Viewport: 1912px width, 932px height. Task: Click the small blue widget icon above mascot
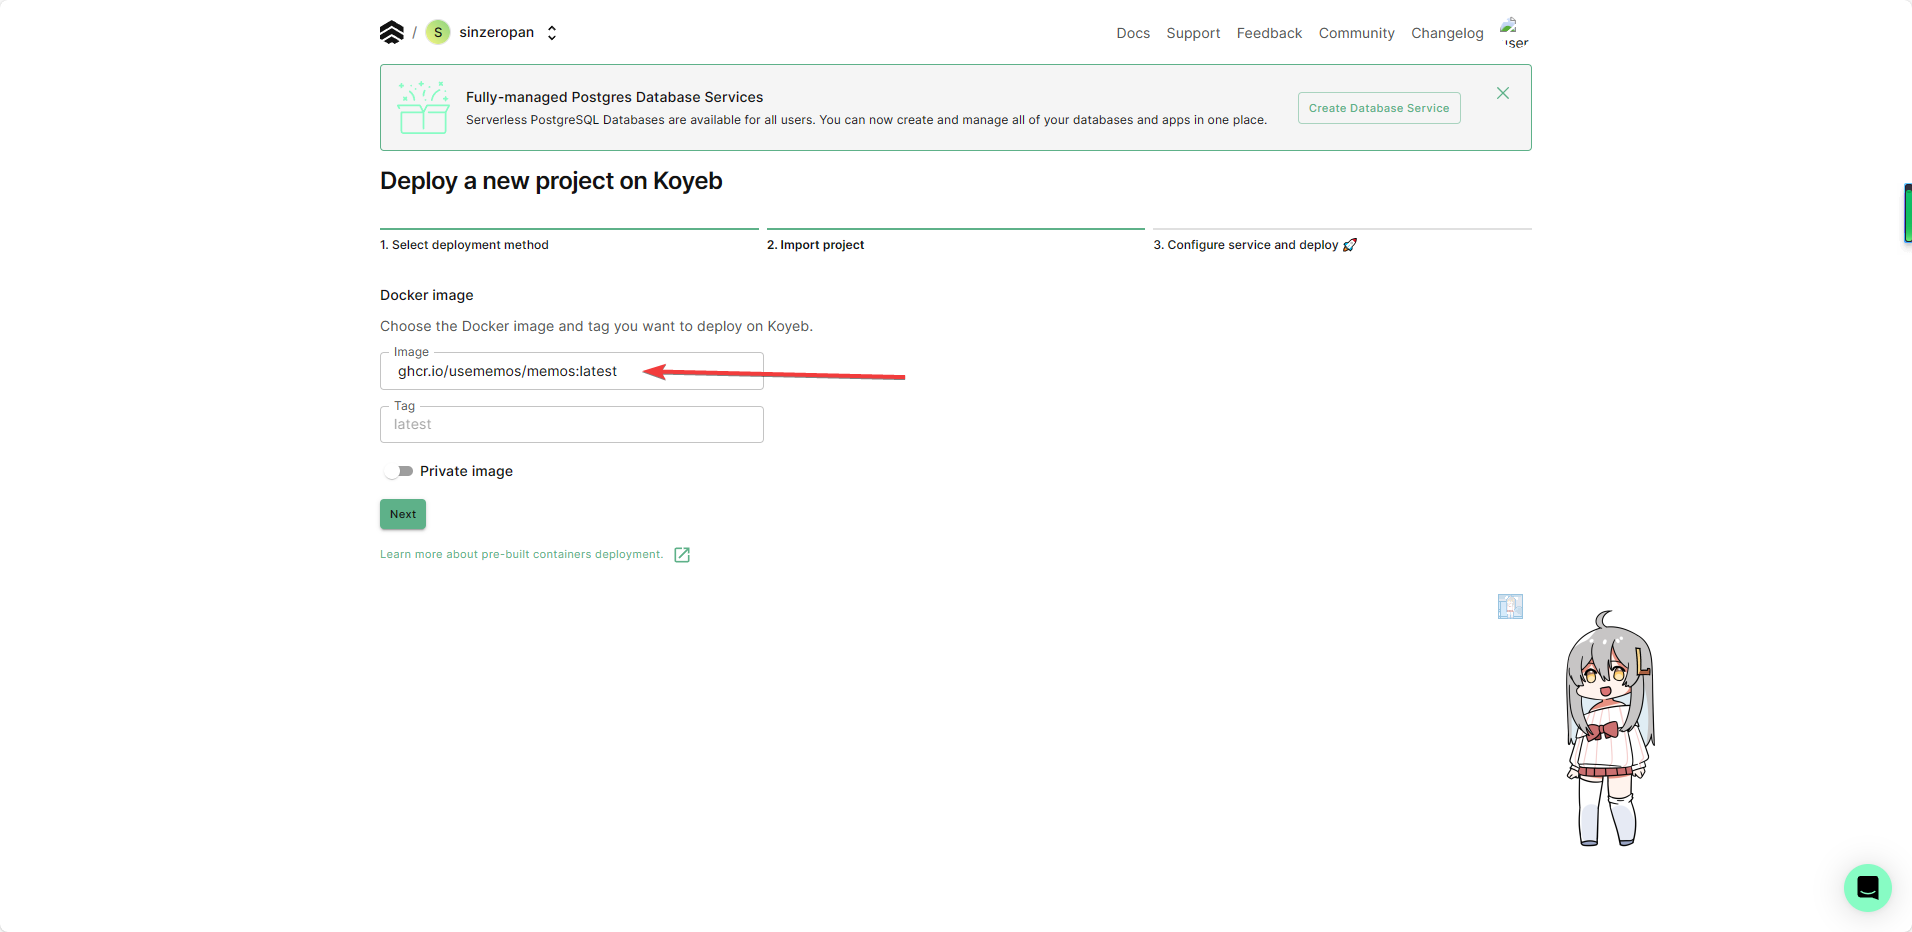click(x=1510, y=606)
